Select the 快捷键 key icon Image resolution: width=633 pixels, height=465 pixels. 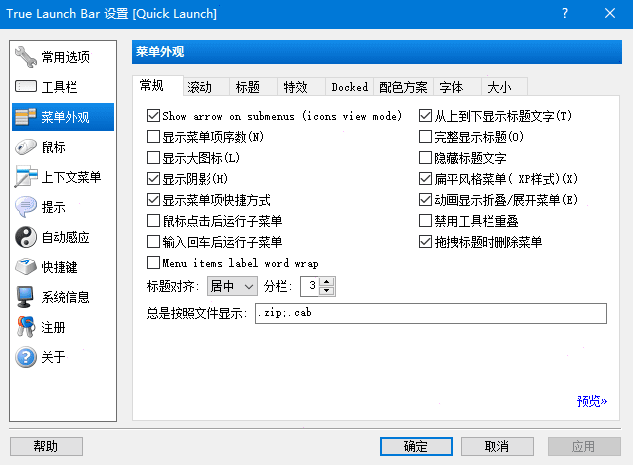click(x=26, y=267)
